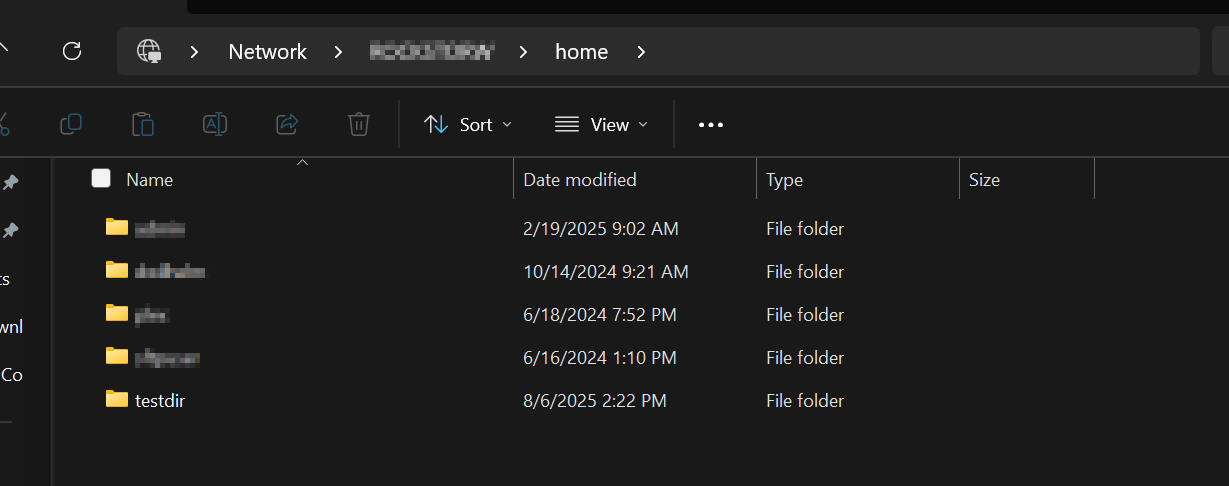This screenshot has width=1229, height=486.
Task: Toggle the select all checkbox
Action: point(101,179)
